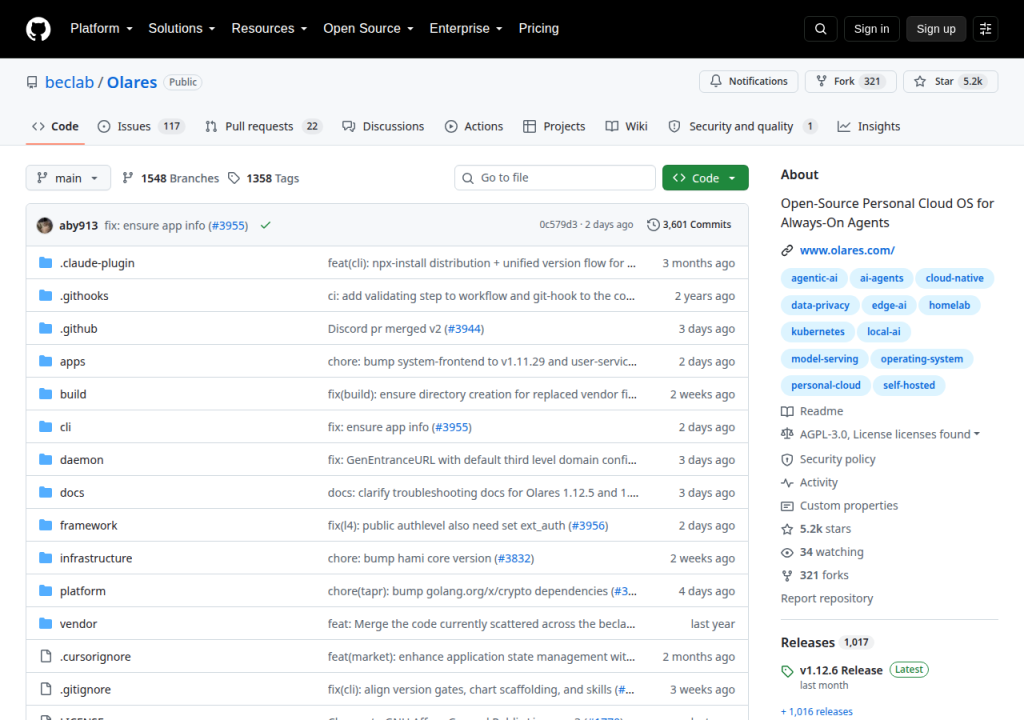Click the 0c579d3 commit hash
The width and height of the screenshot is (1024, 720).
click(558, 225)
